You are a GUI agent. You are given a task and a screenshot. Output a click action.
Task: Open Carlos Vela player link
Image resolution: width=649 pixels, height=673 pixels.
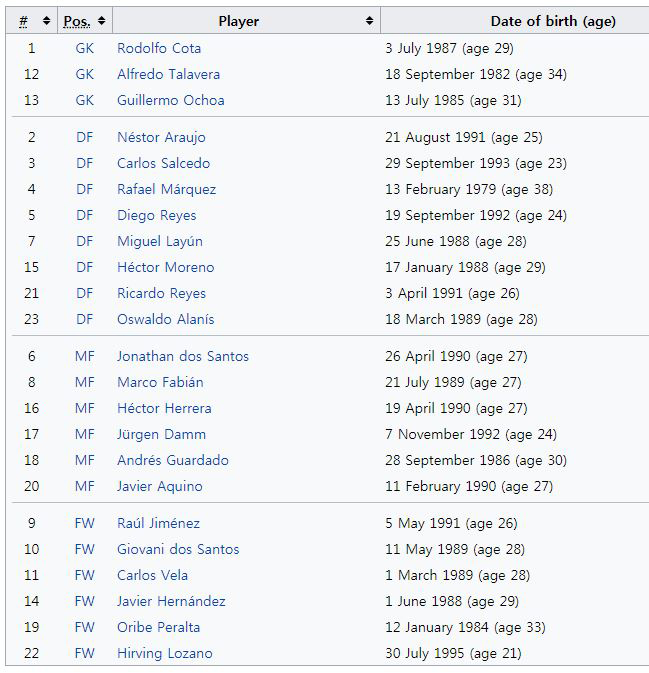pyautogui.click(x=152, y=575)
